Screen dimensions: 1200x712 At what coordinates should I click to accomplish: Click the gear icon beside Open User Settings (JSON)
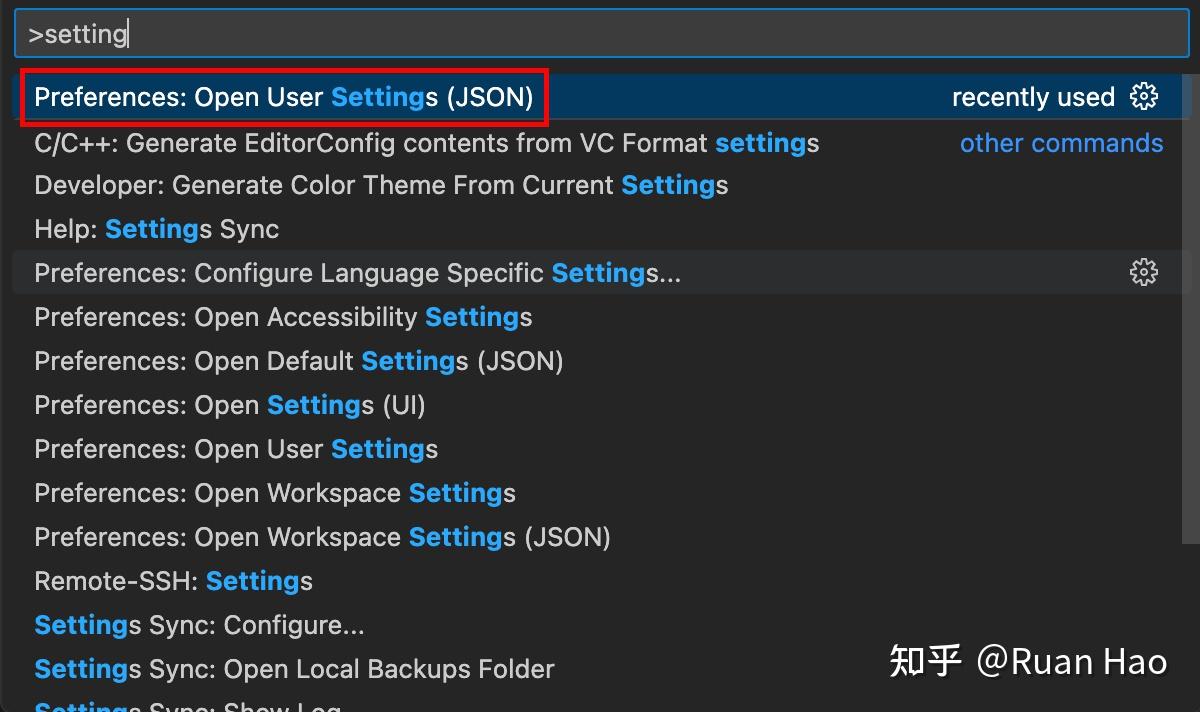1144,96
